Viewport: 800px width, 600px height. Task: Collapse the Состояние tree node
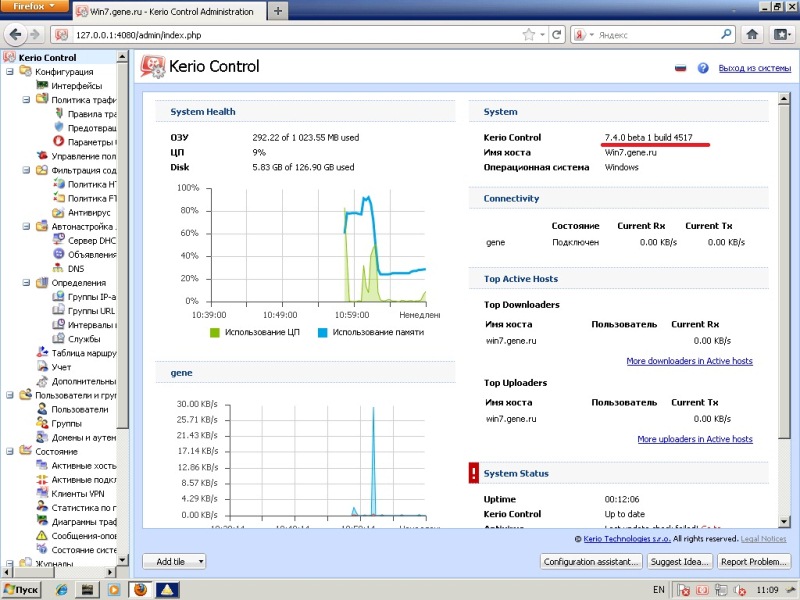[10, 451]
